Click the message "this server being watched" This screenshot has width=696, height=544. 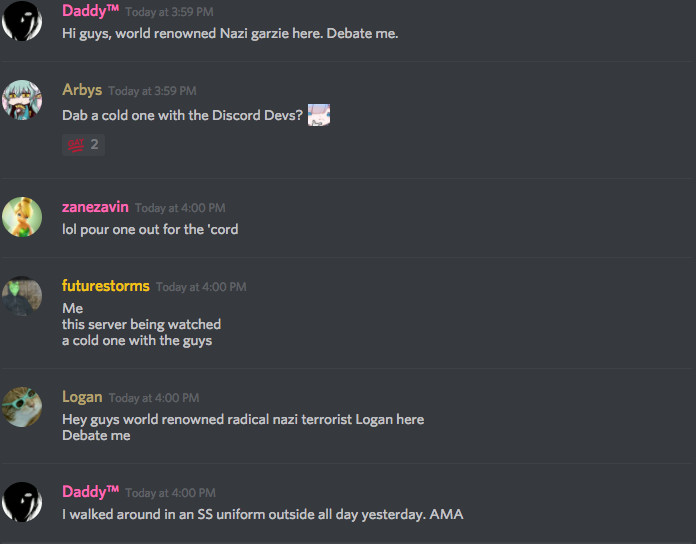pos(141,324)
